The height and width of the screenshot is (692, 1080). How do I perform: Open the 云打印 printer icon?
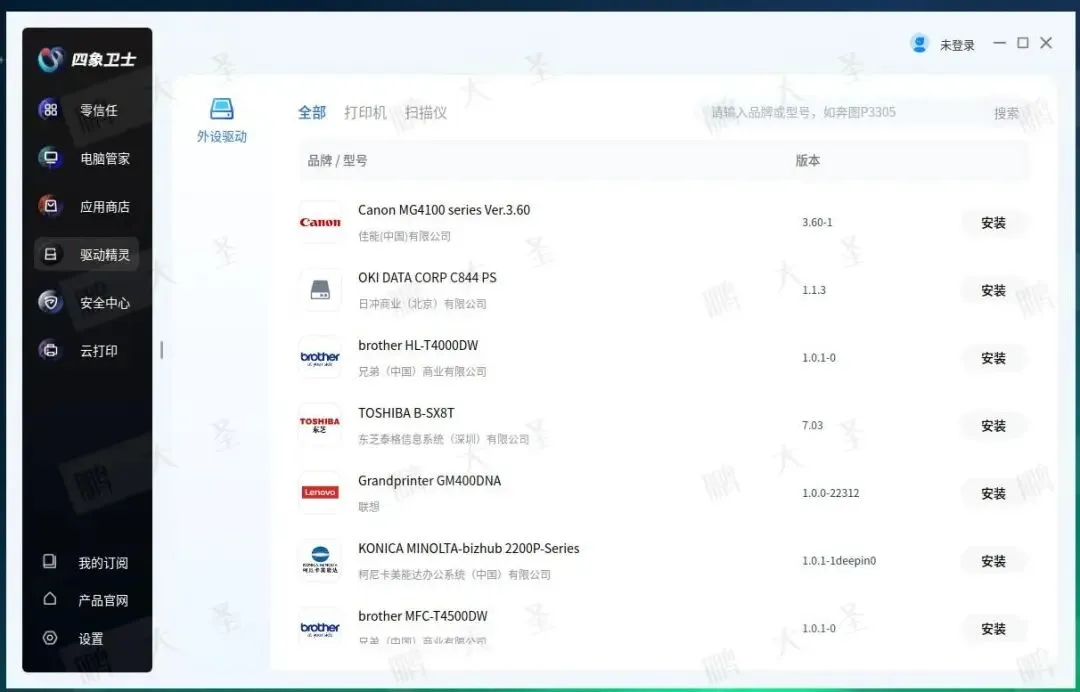(x=50, y=350)
